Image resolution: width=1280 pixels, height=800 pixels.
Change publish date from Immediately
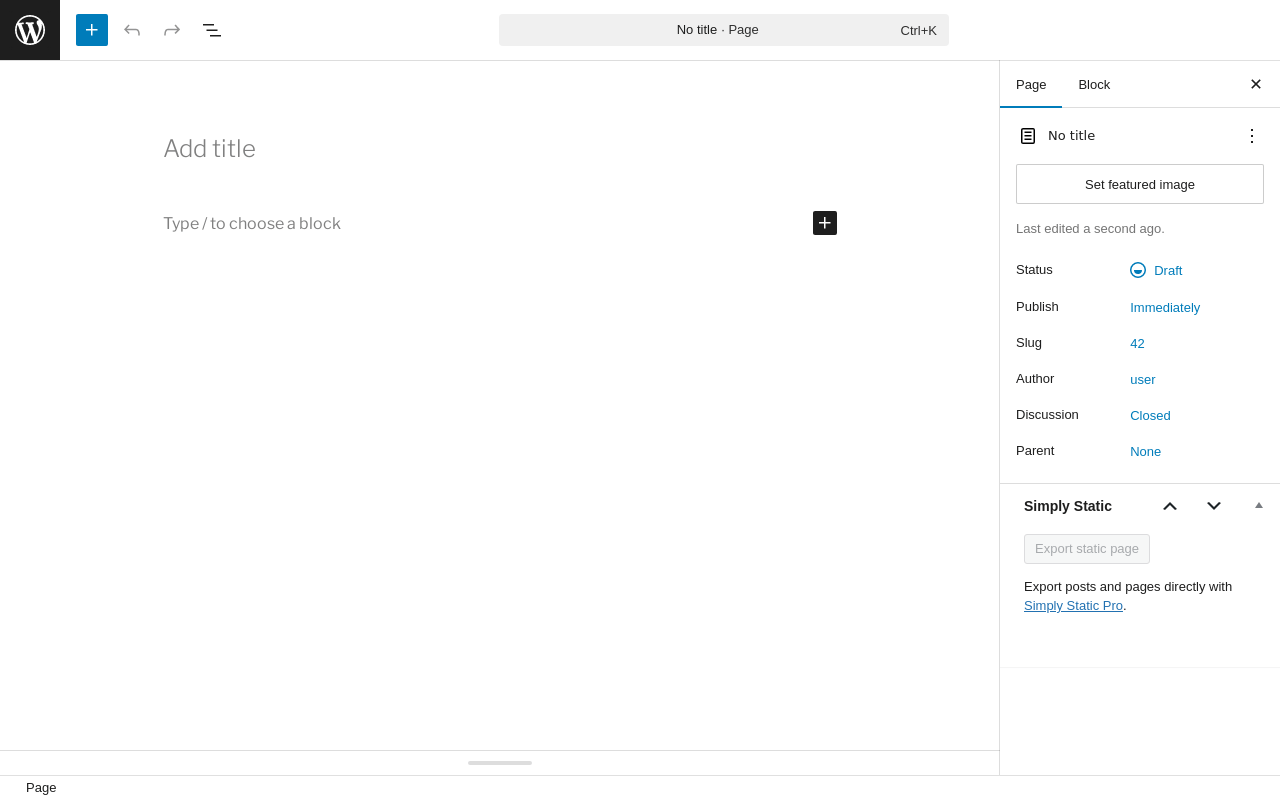point(1165,307)
